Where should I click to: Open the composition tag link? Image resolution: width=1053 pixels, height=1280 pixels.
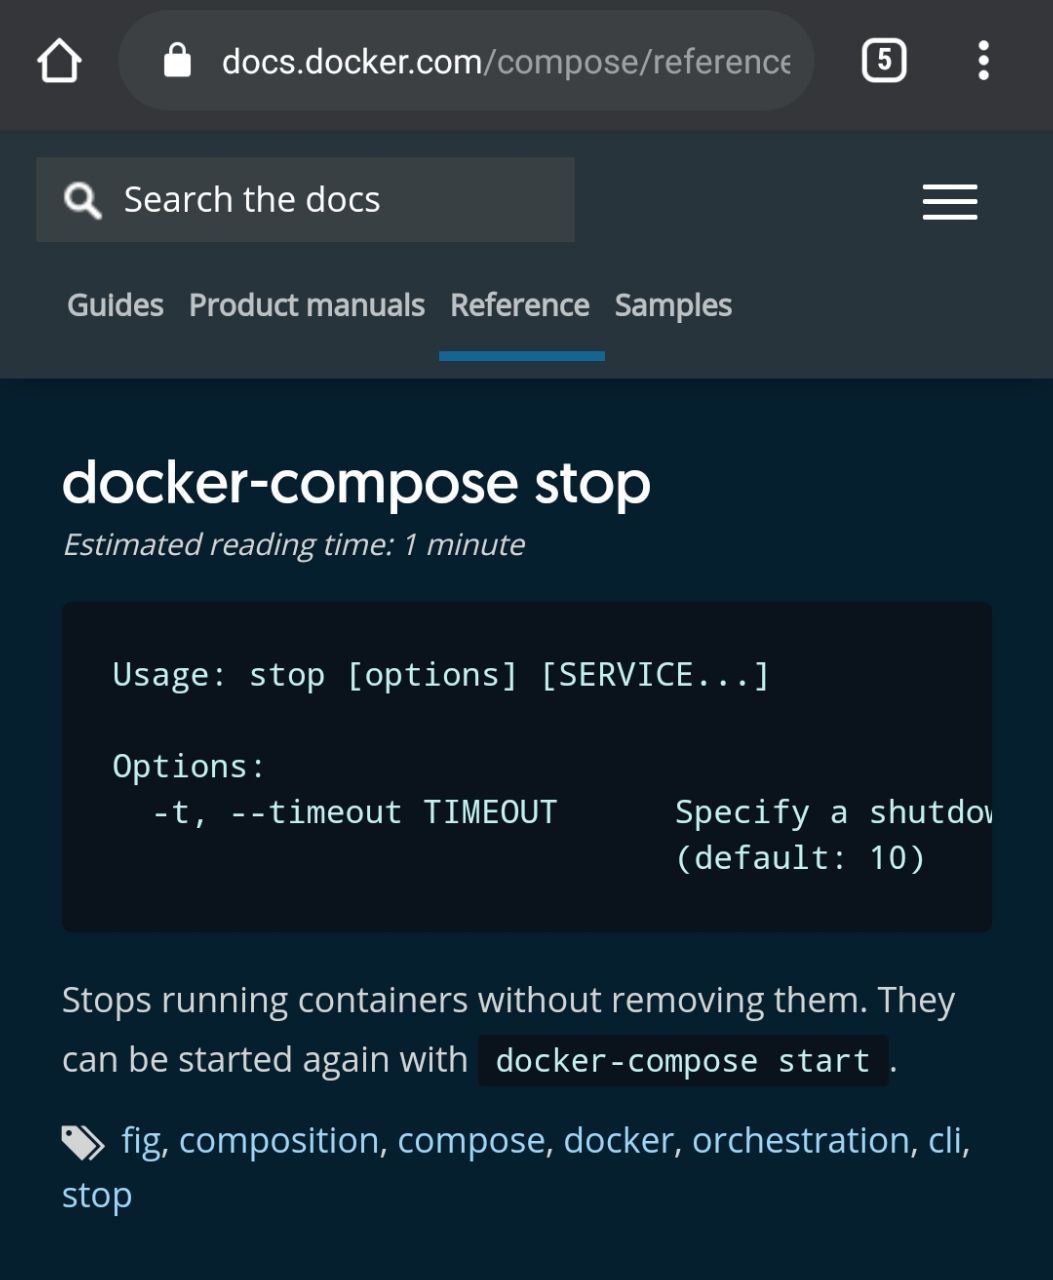[x=279, y=1141]
